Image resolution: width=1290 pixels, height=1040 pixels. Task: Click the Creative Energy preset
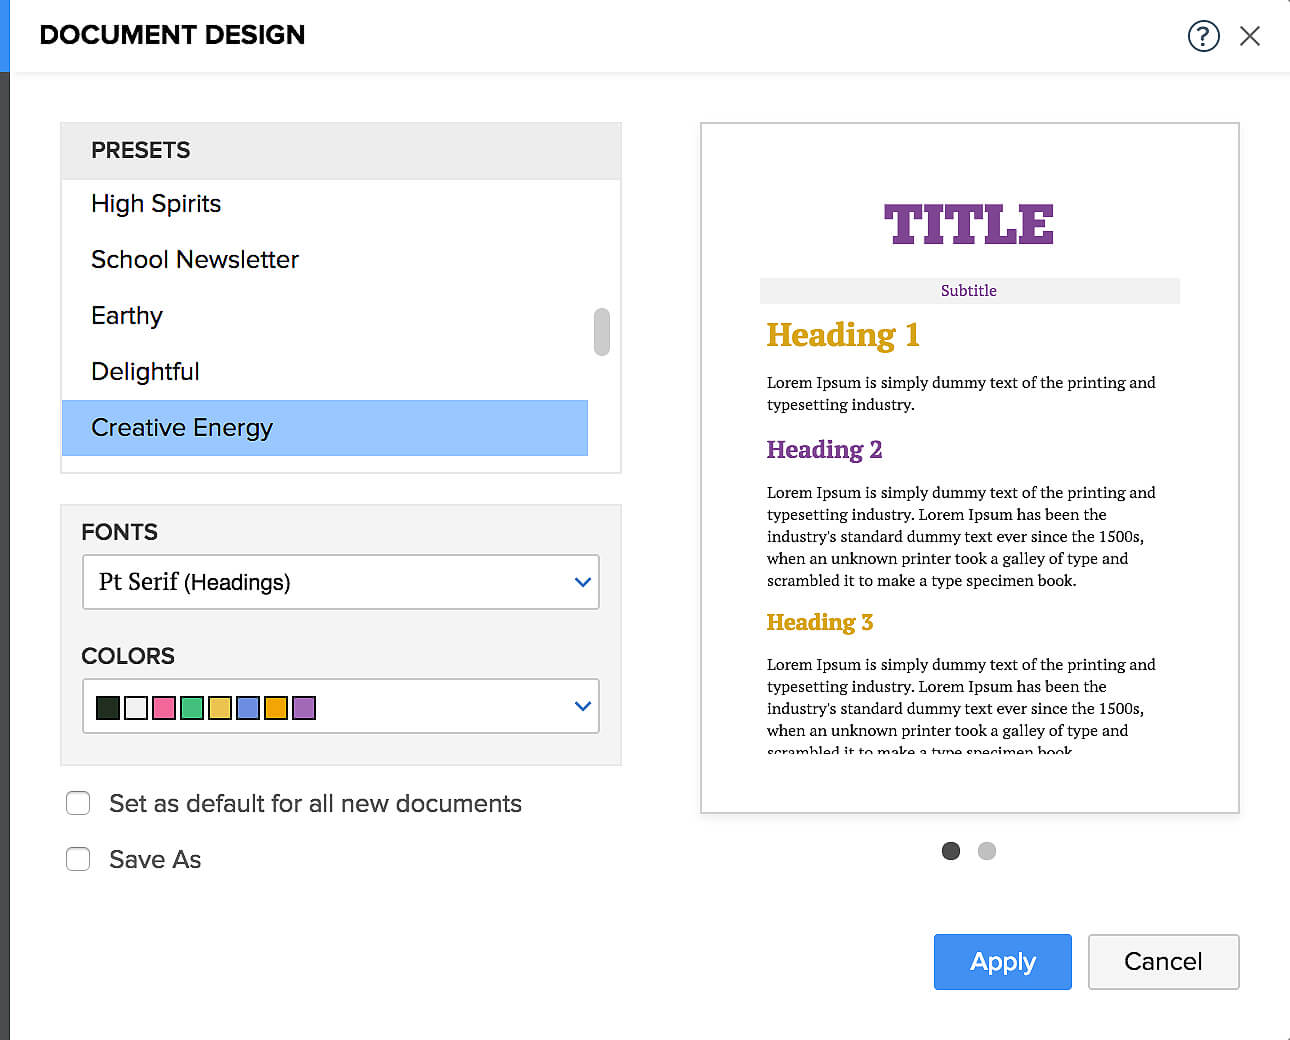click(182, 428)
